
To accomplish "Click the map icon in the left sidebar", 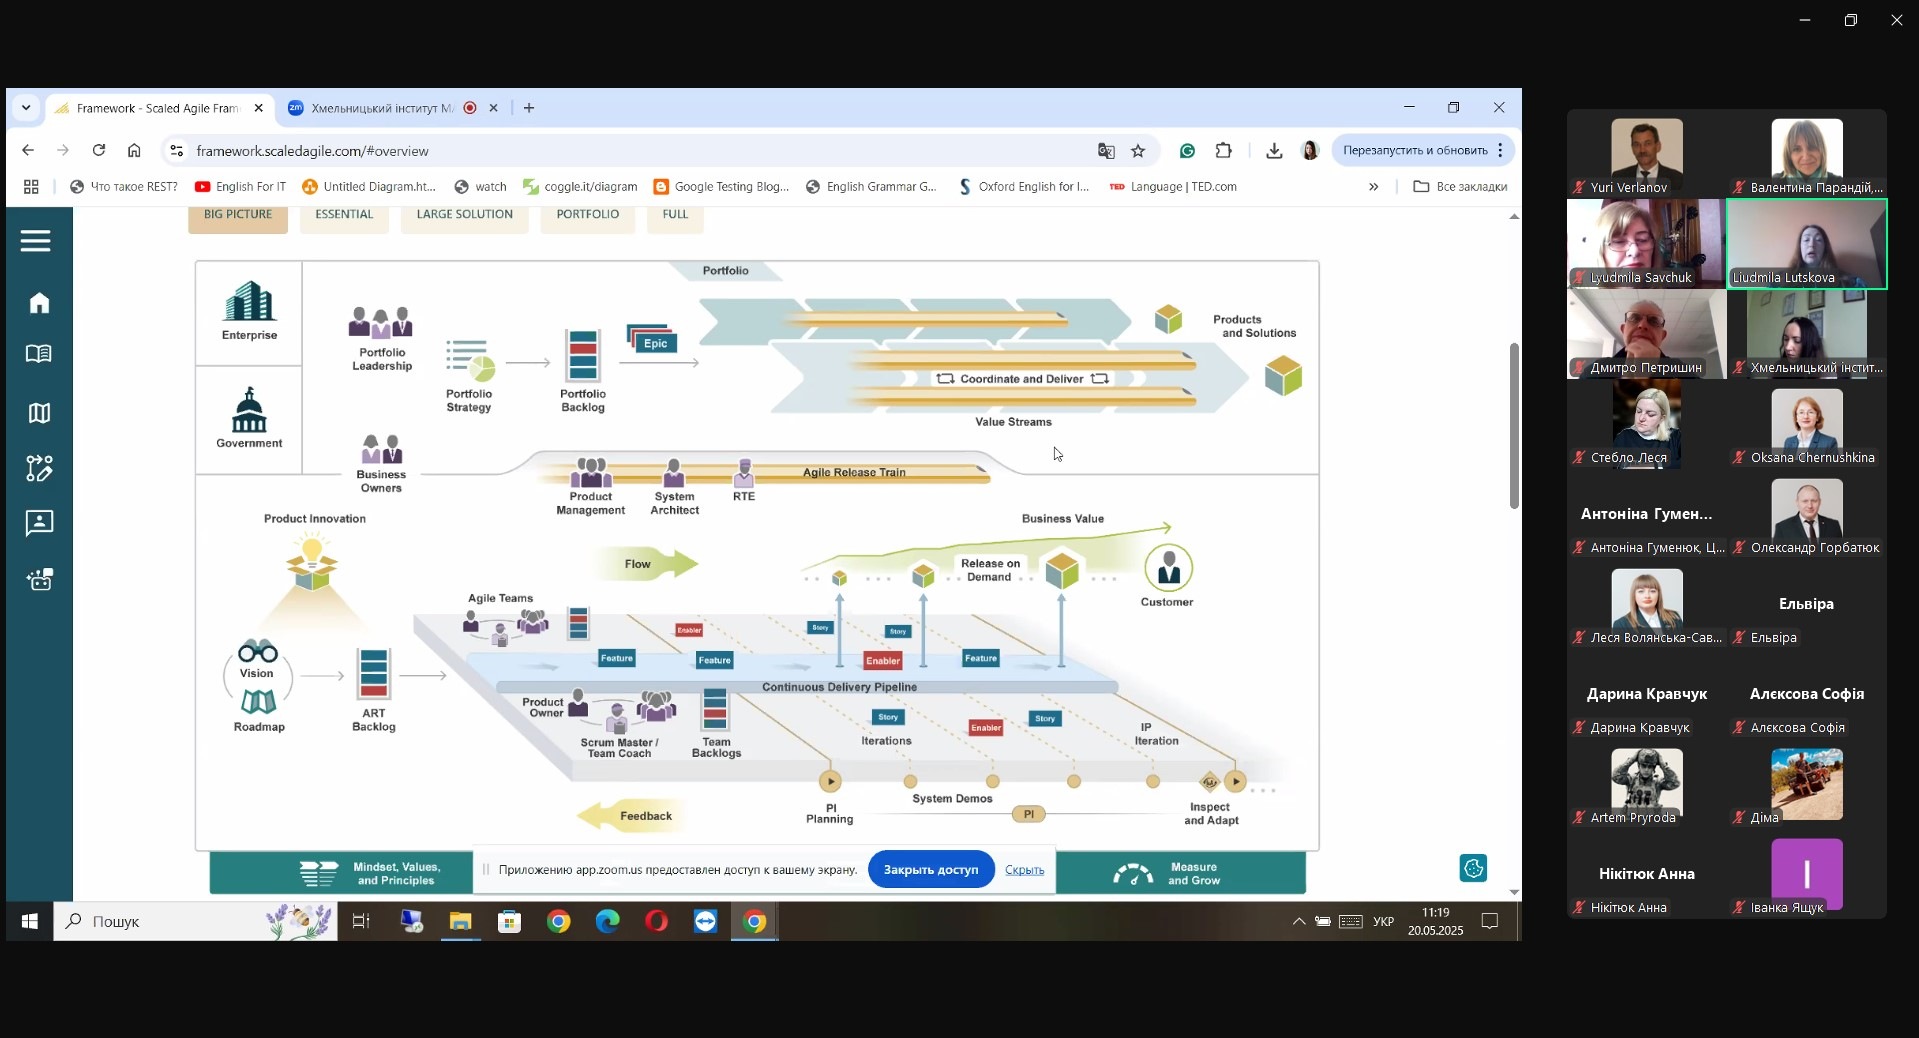I will click(39, 413).
